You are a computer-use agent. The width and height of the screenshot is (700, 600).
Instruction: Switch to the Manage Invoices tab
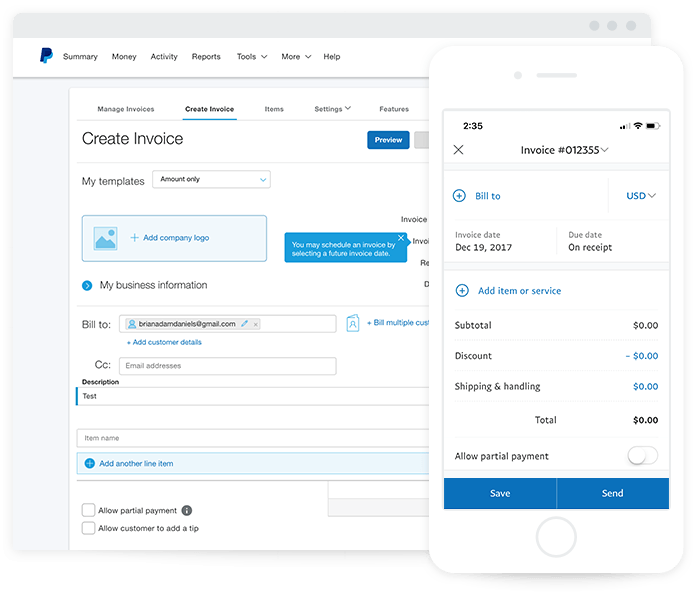(126, 109)
